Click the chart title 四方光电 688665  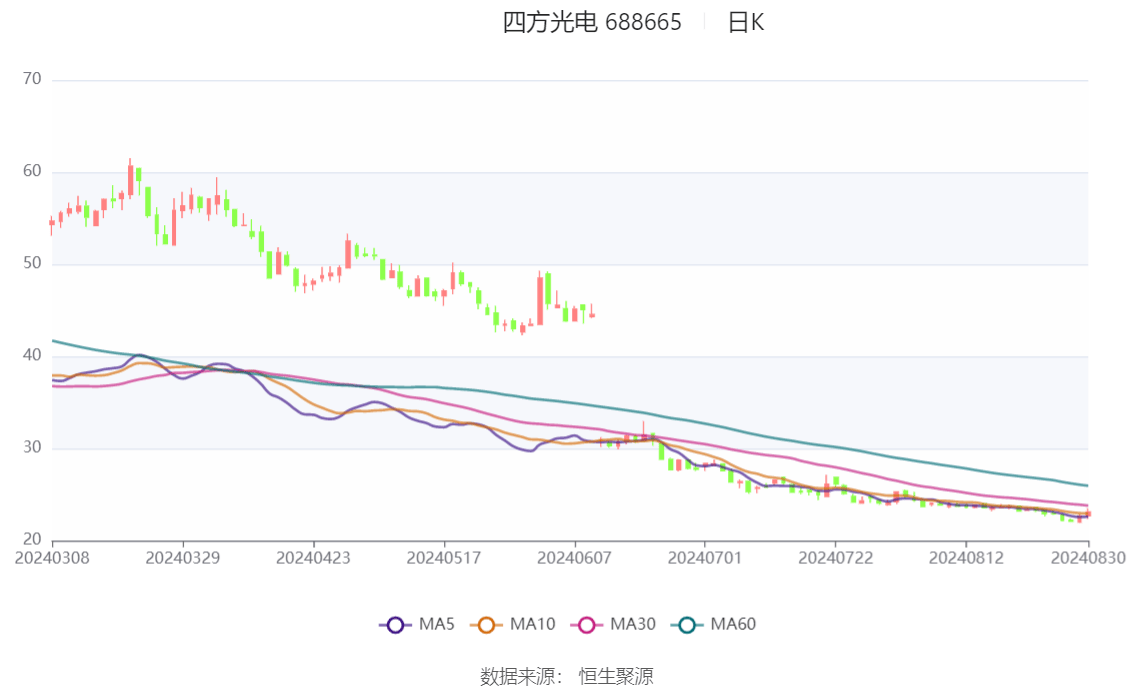click(592, 22)
